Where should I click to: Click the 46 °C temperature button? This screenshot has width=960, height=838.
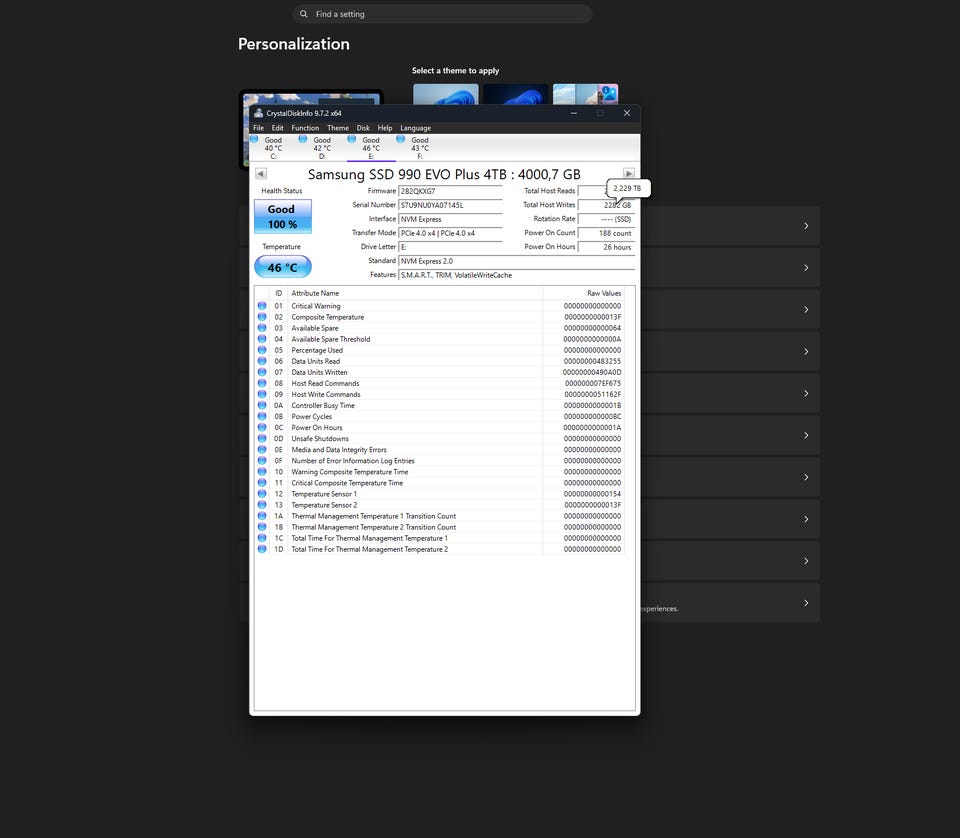(x=283, y=267)
